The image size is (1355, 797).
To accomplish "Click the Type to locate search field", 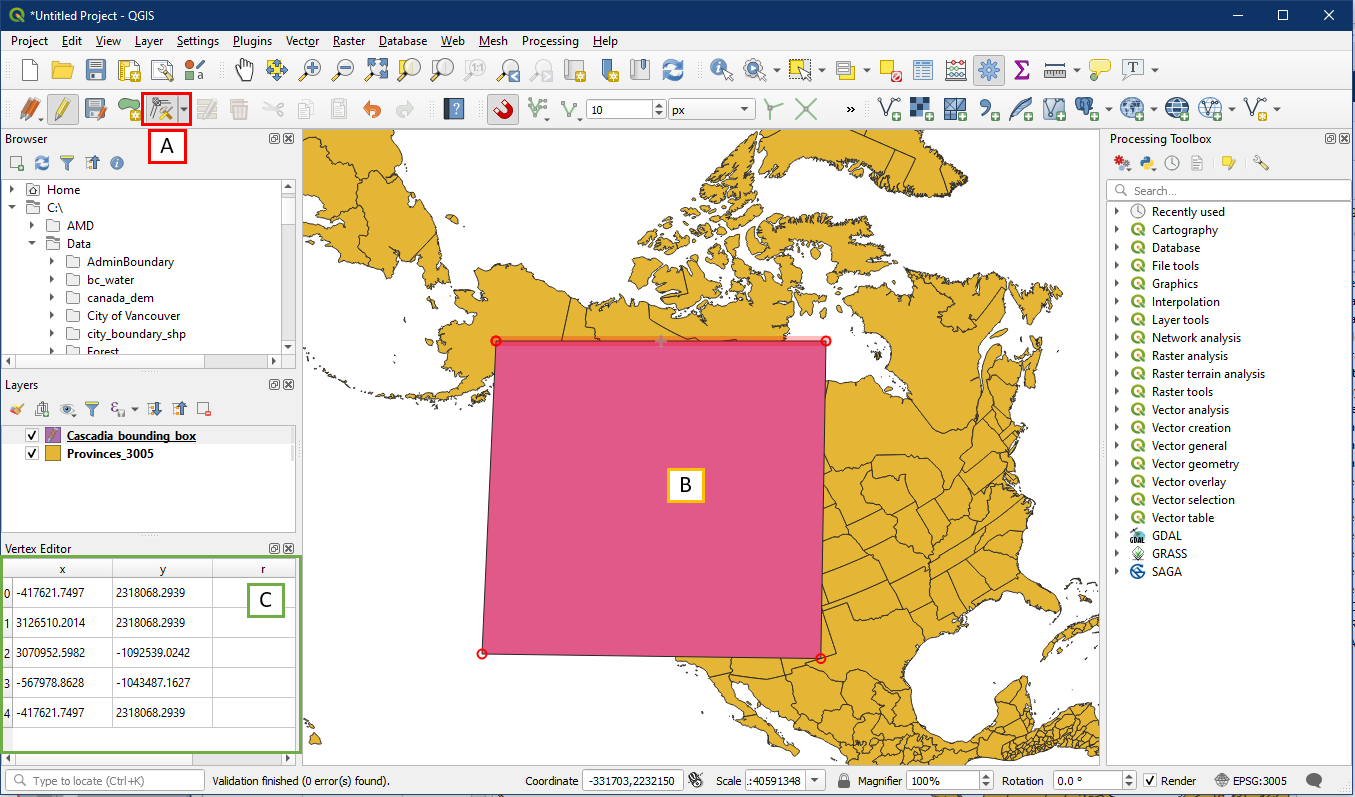I will tap(105, 781).
